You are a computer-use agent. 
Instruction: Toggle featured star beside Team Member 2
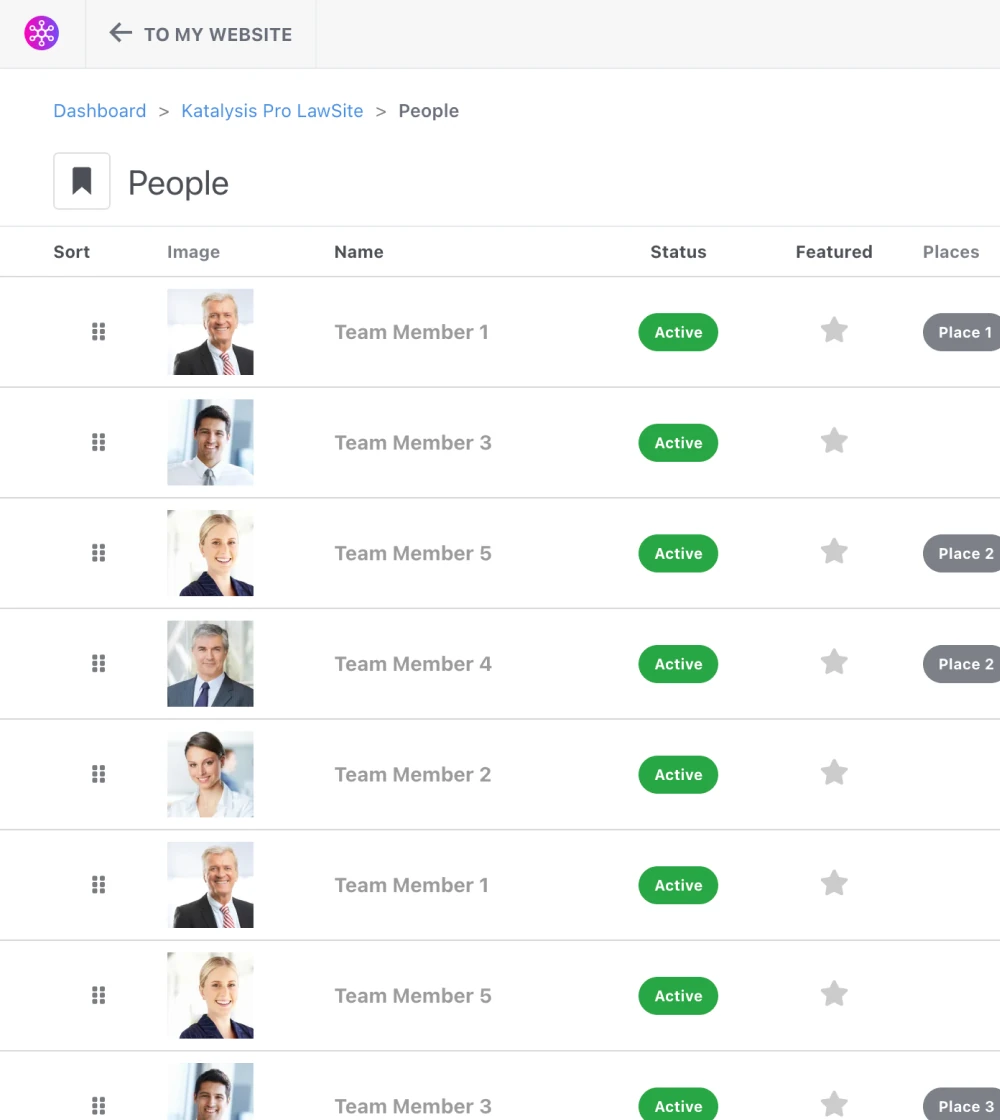click(x=834, y=772)
